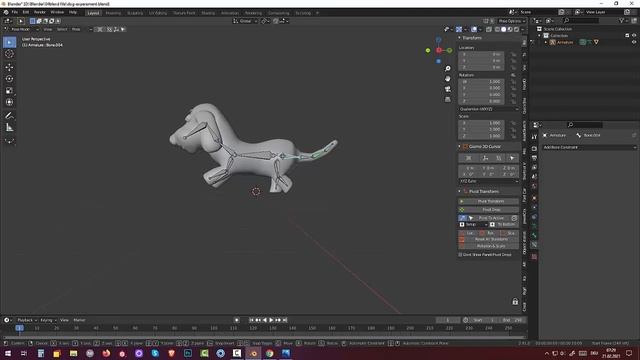Switch to the Animation workspace tab

230,13
